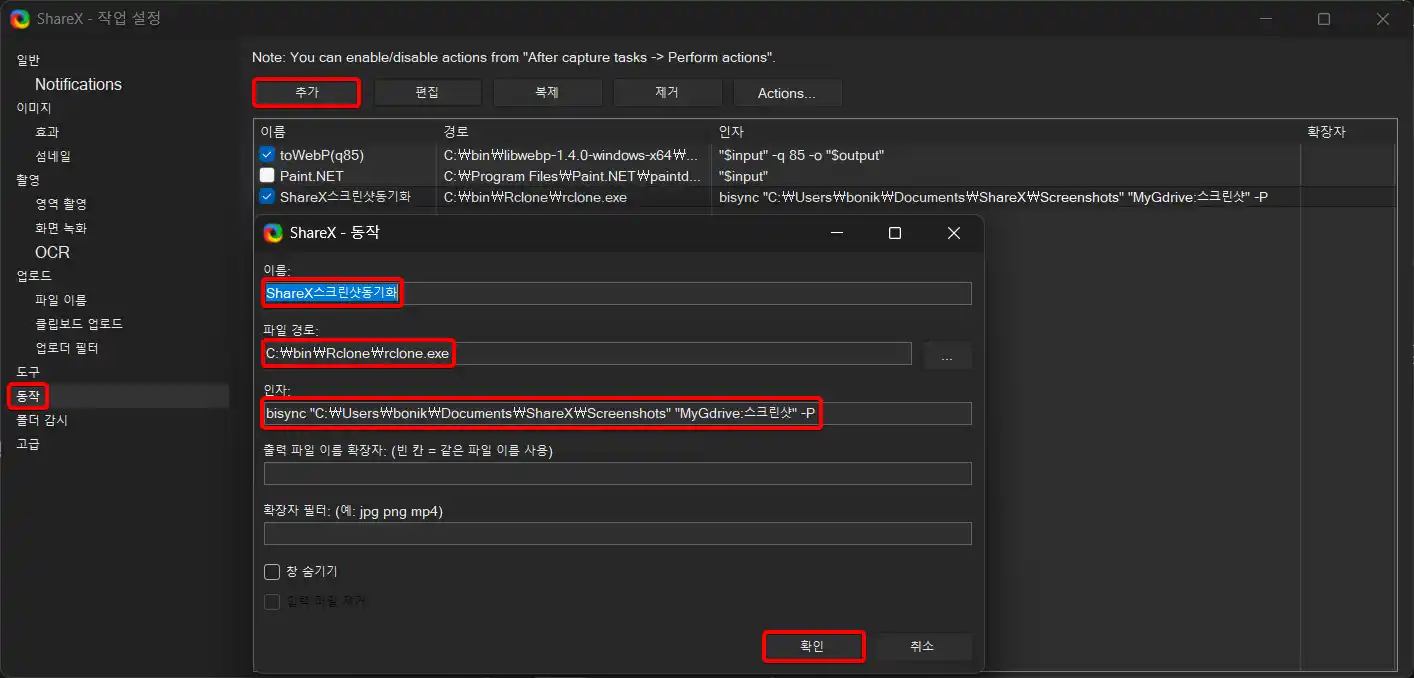
Task: Browse for a file with the ... button
Action: pos(947,355)
